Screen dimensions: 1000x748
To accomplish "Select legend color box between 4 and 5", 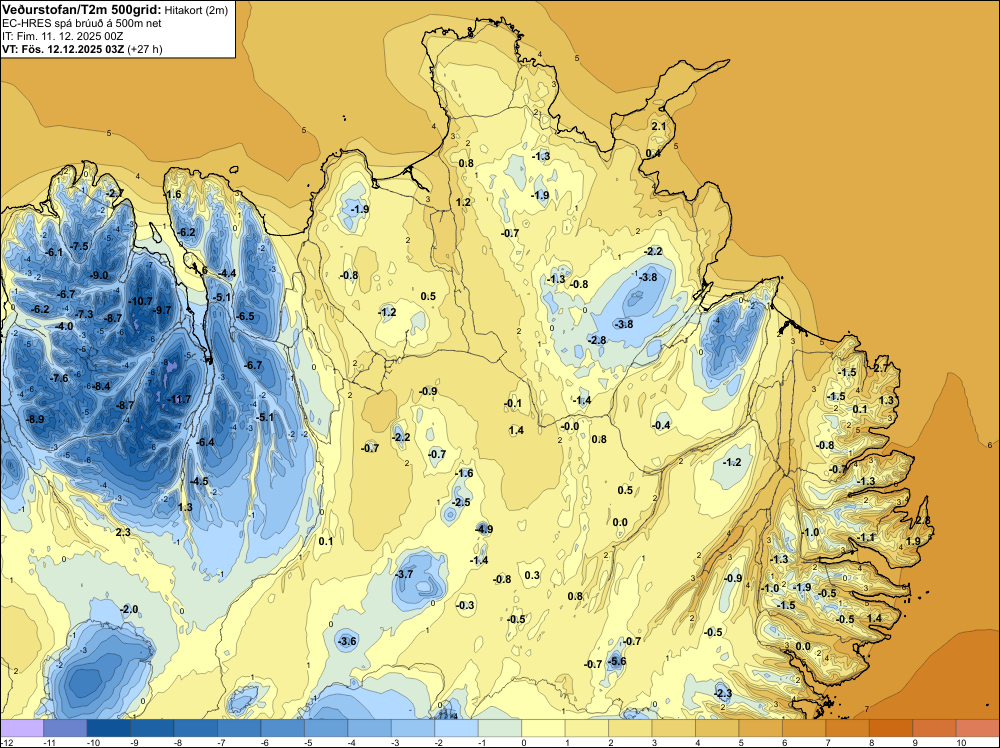I will tap(717, 728).
